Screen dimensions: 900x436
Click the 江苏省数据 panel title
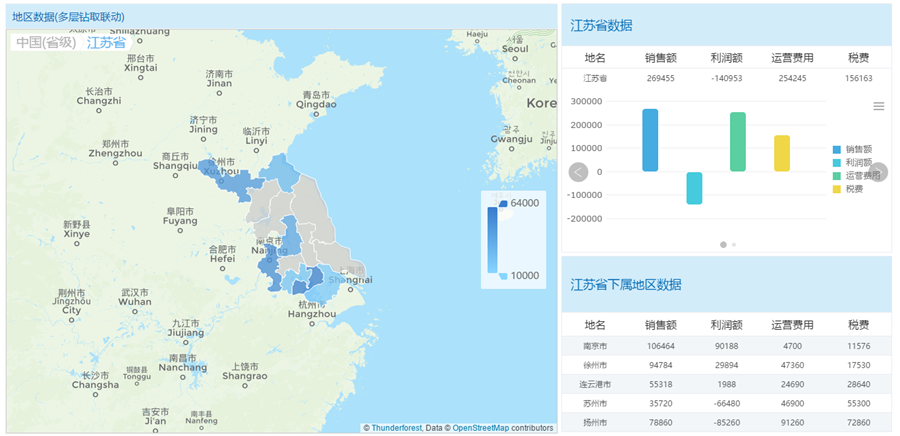coord(602,25)
